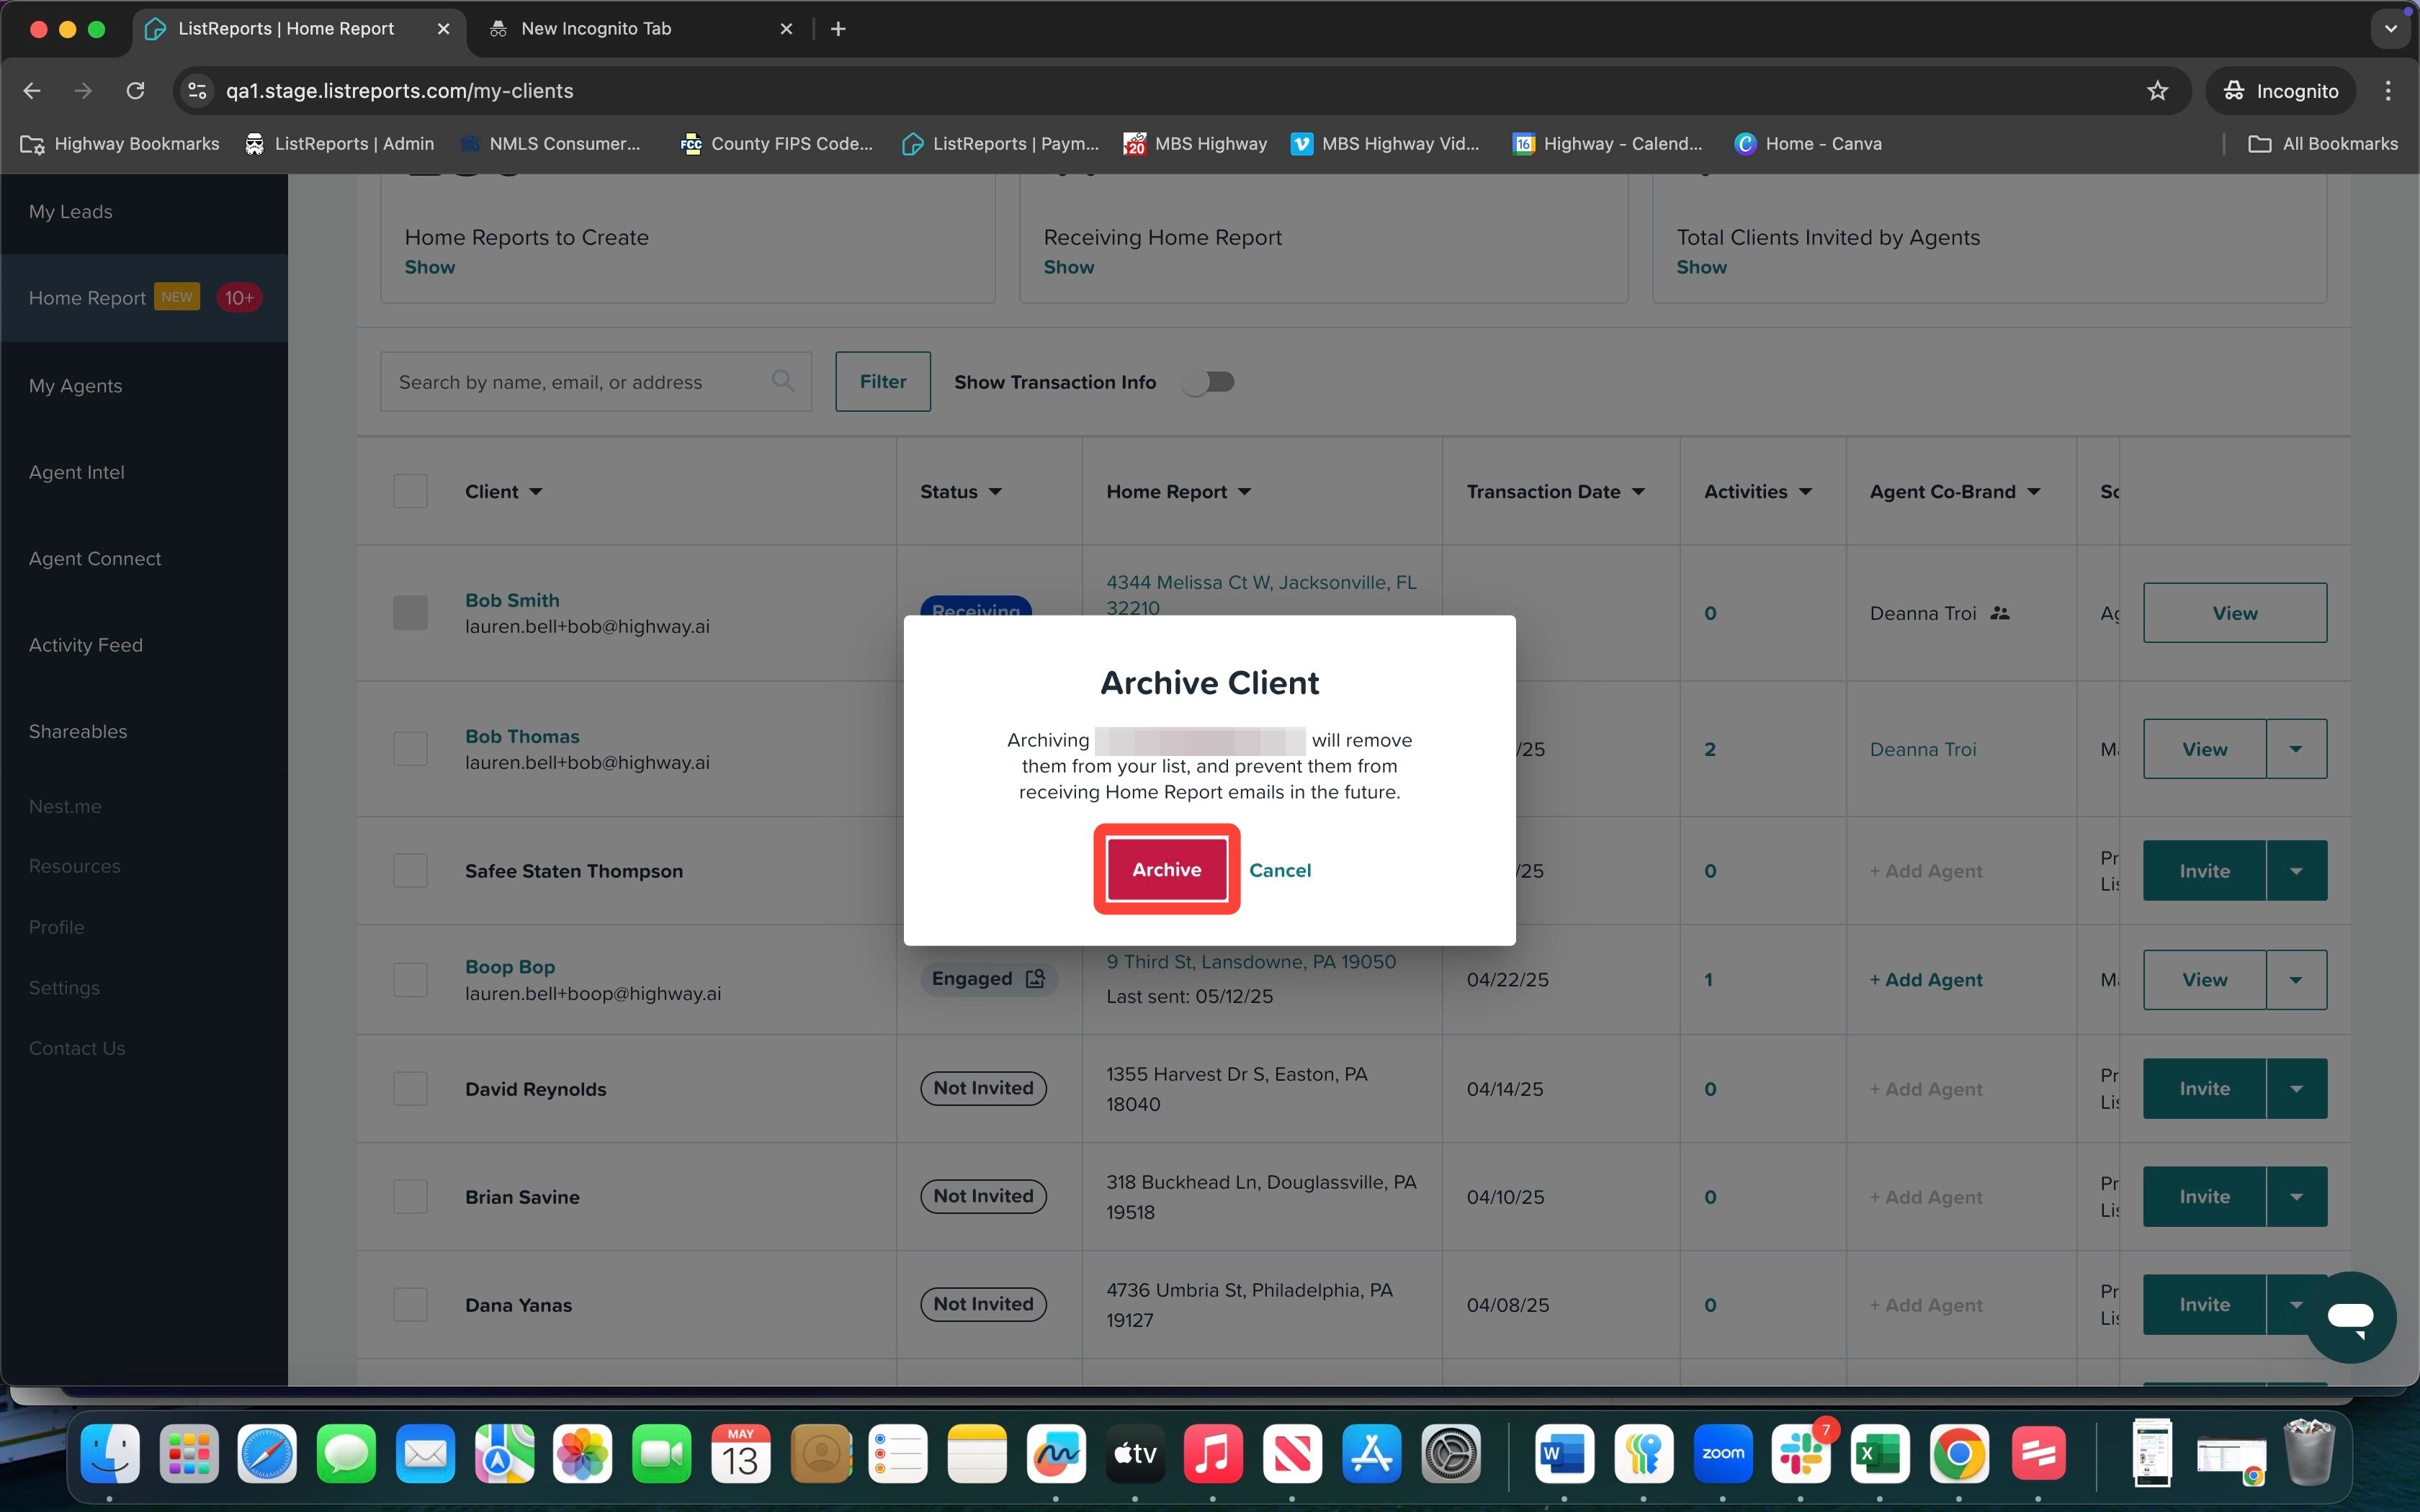The image size is (2420, 1512).
Task: Check the select-all clients checkbox
Action: click(410, 490)
